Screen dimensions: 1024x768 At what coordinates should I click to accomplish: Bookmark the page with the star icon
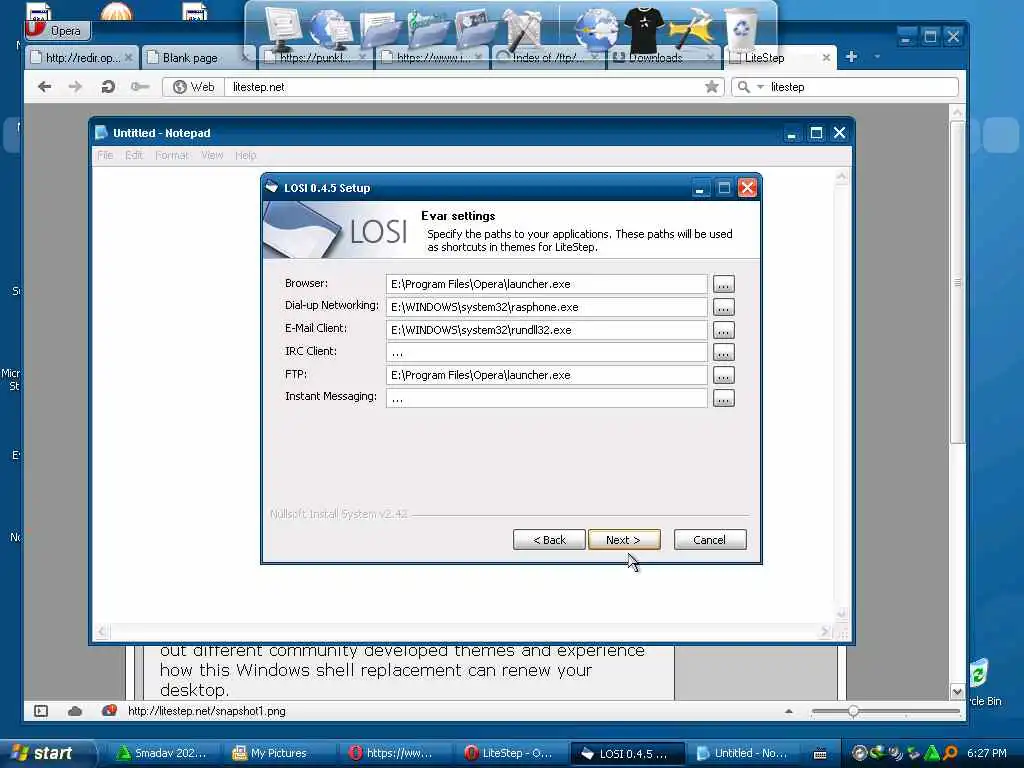[712, 87]
